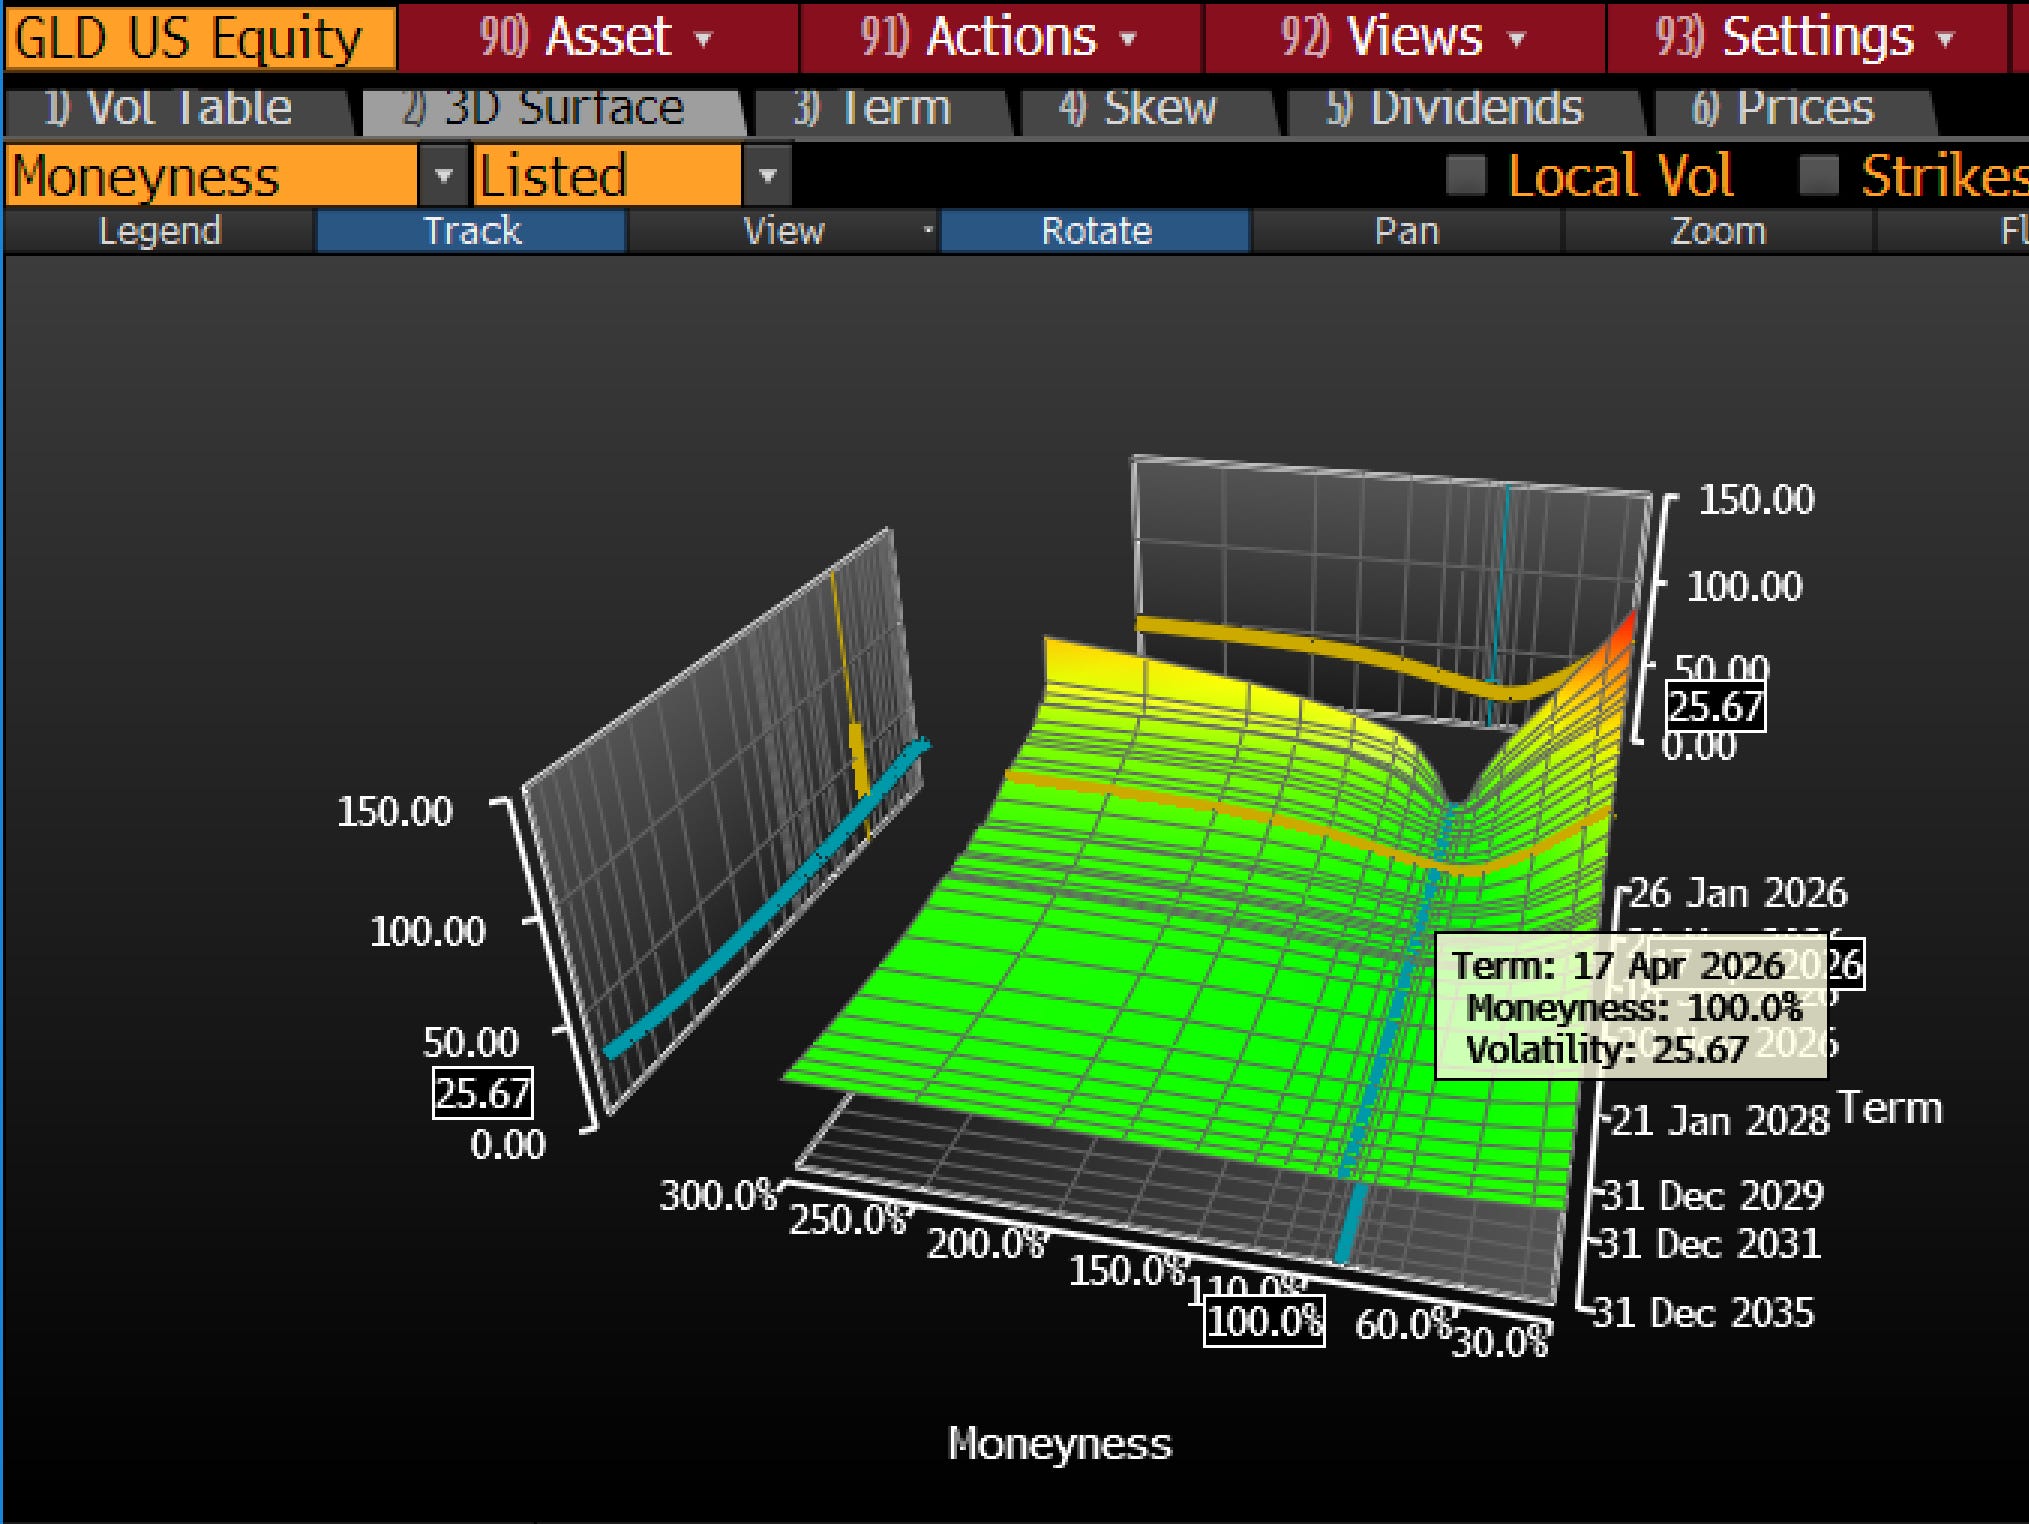Toggle the Track mode button
The width and height of the screenshot is (2029, 1524).
472,231
